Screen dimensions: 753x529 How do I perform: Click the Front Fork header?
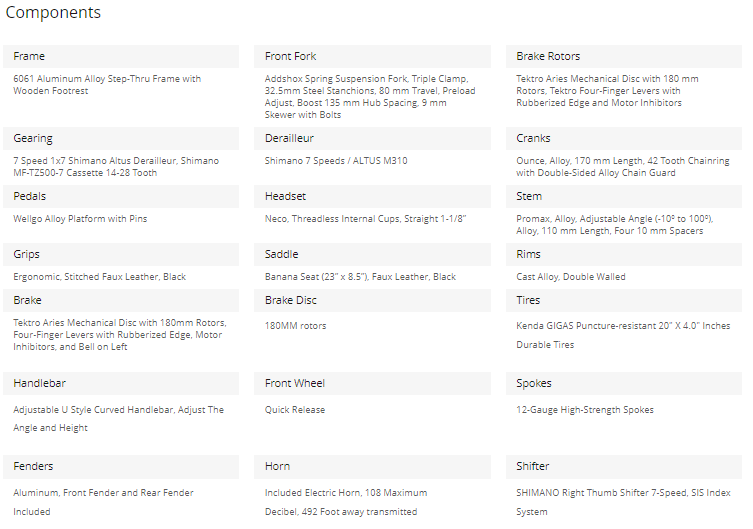pos(372,56)
